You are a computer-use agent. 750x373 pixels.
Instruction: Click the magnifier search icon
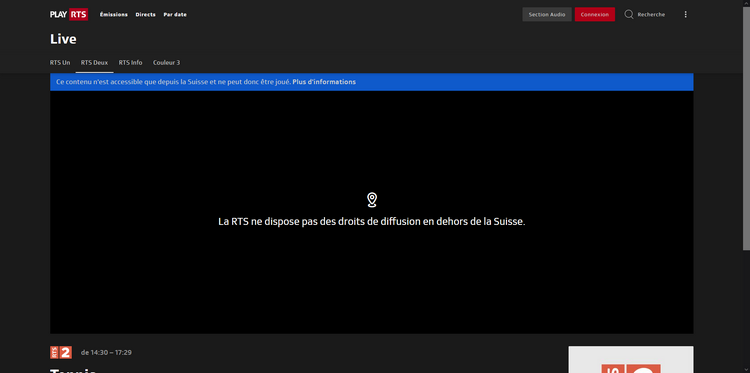pos(629,14)
